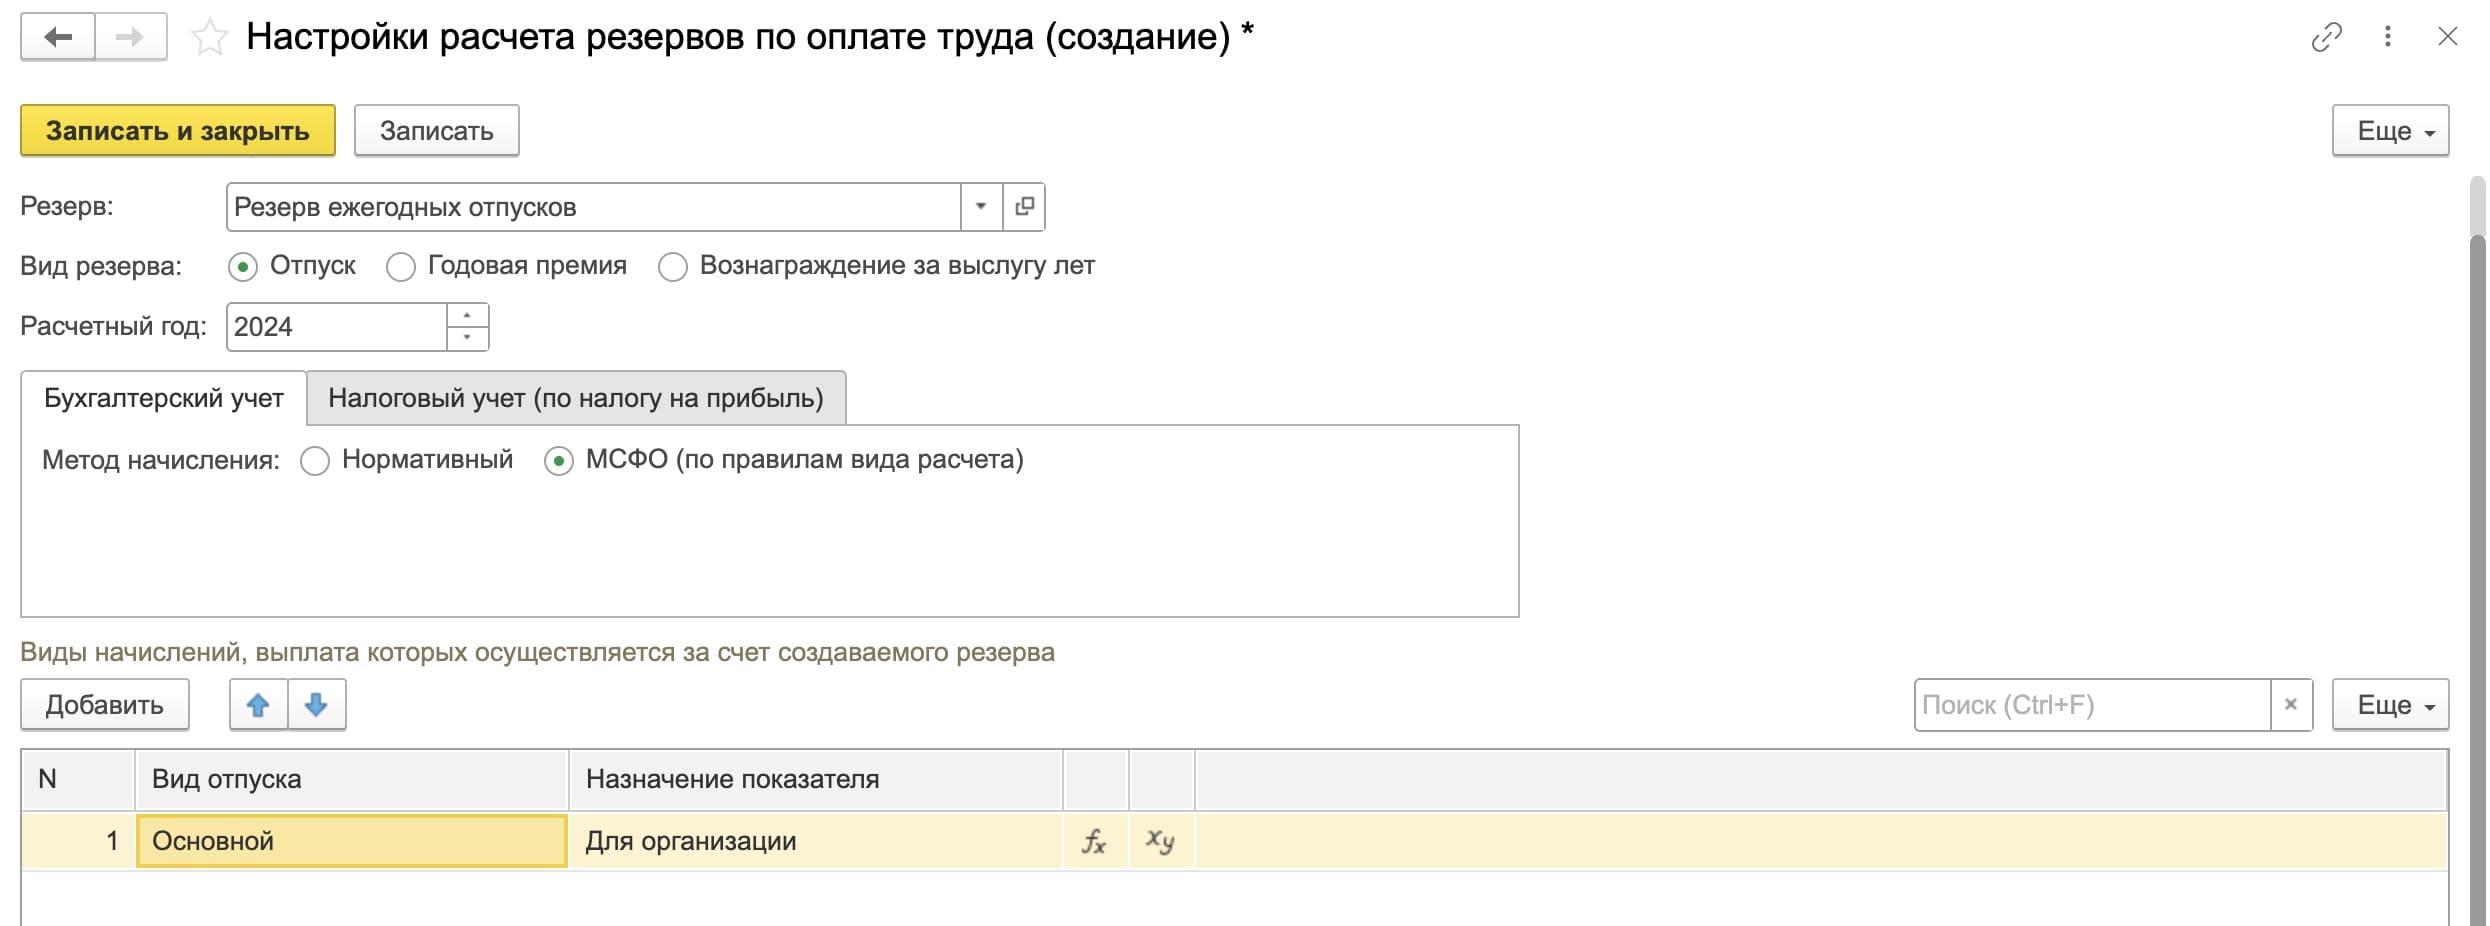Add form to favorites with star icon
This screenshot has height=926, width=2490.
point(209,38)
